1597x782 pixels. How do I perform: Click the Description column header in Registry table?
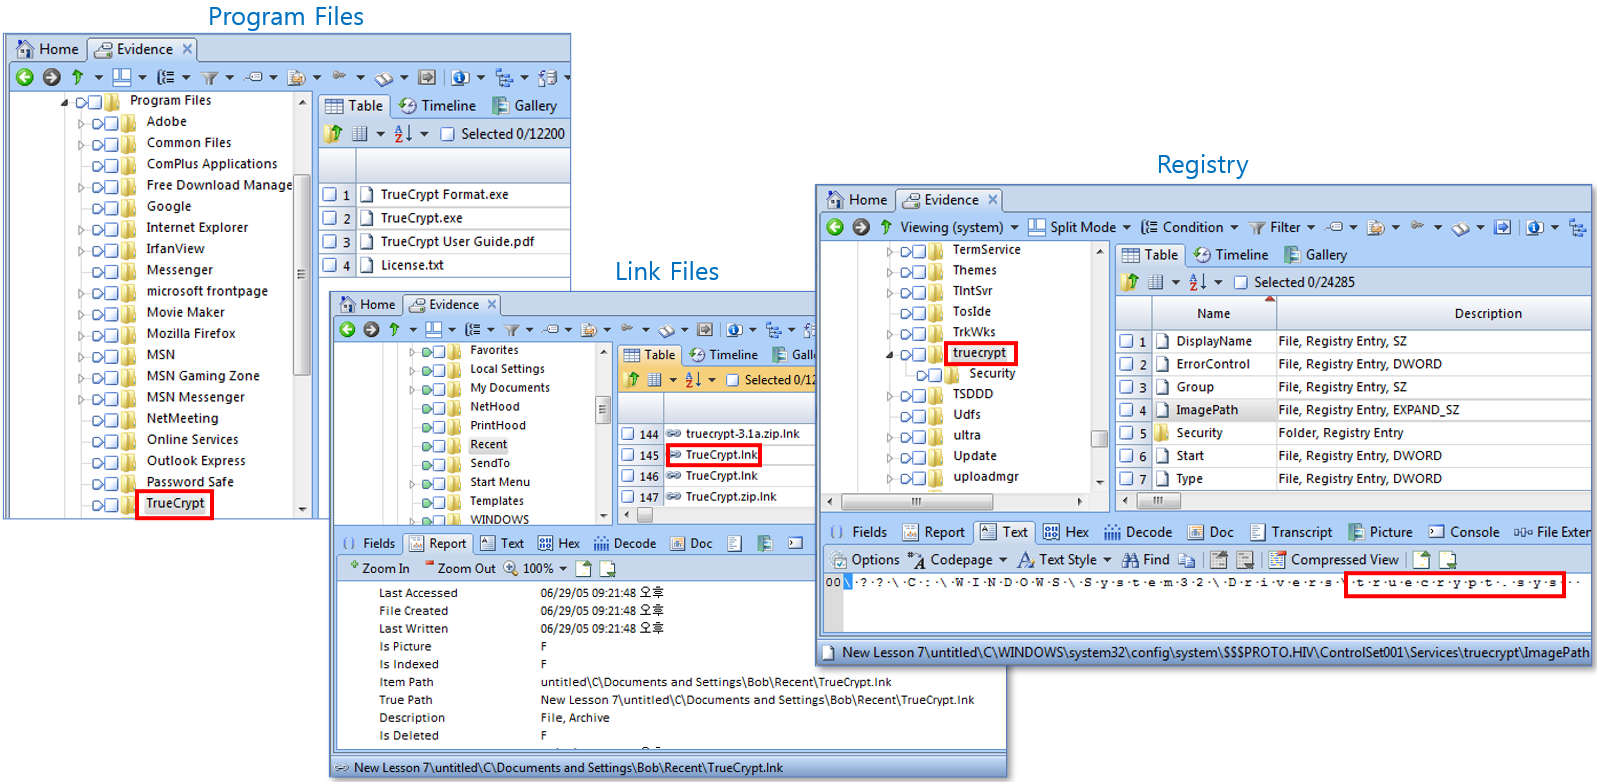(x=1487, y=314)
